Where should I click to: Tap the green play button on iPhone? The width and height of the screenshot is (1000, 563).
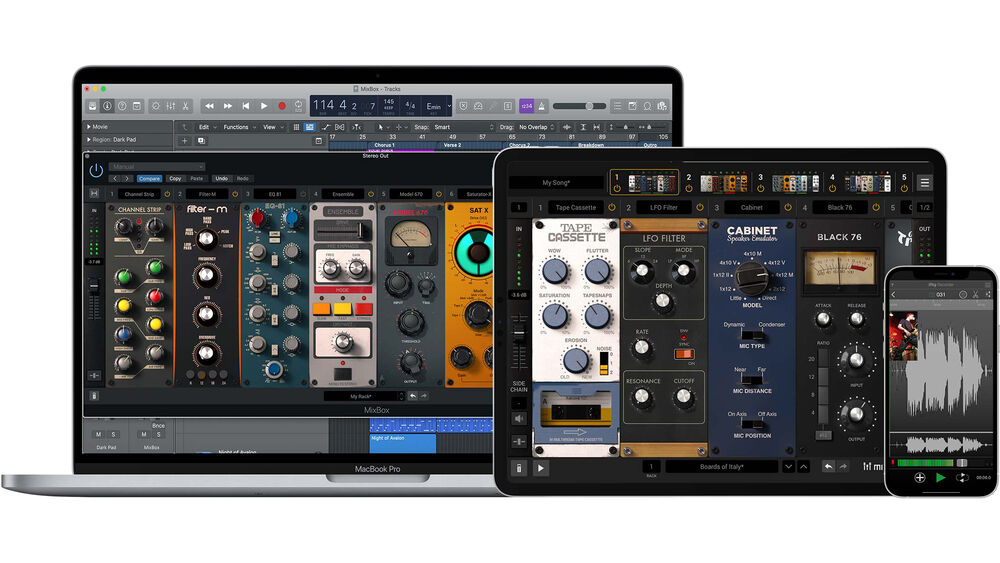[940, 478]
